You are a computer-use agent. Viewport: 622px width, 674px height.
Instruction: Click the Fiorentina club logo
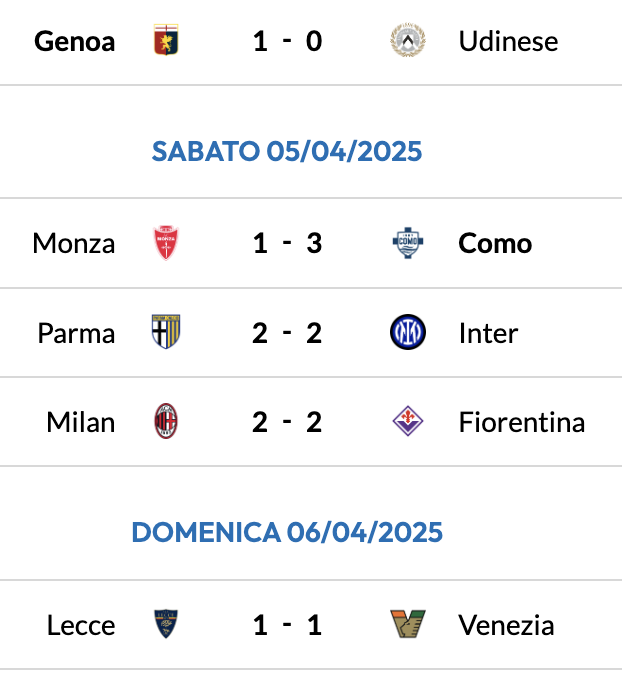tap(408, 422)
